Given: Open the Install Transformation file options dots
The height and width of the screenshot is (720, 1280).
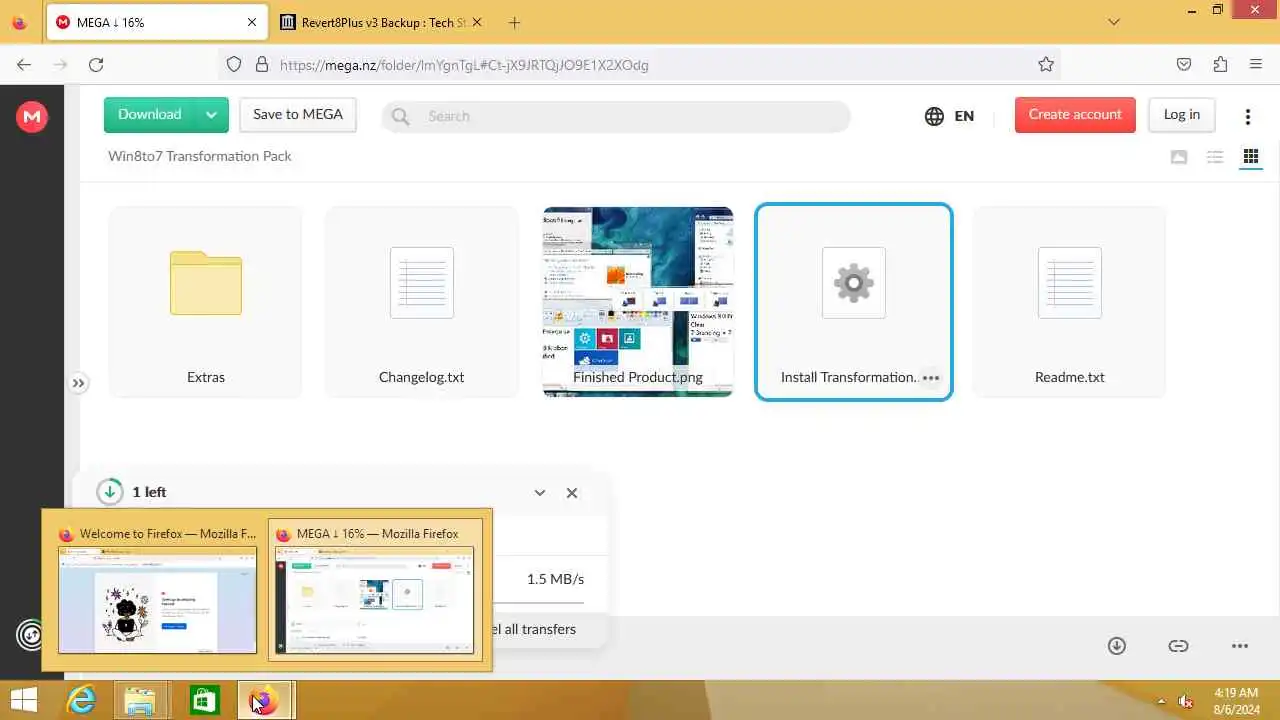Looking at the screenshot, I should (931, 378).
